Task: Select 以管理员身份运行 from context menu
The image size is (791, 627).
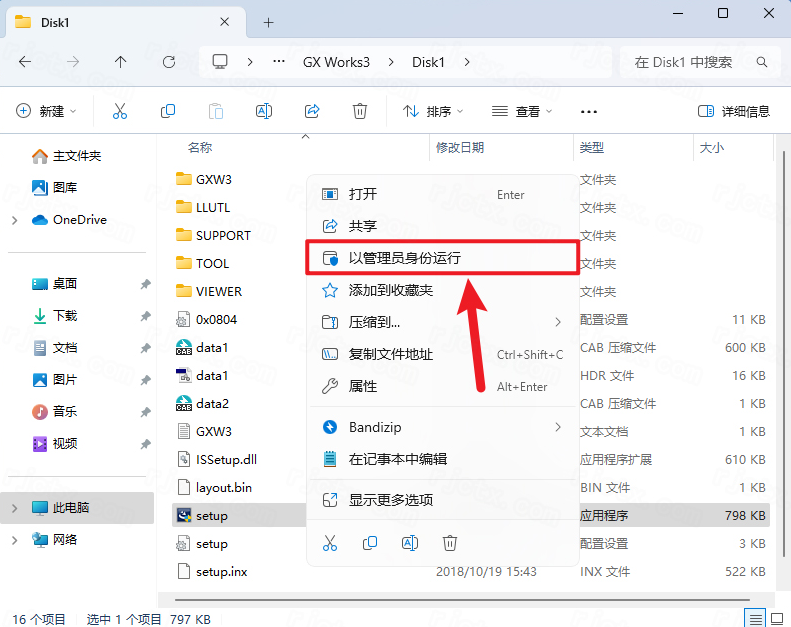Action: point(404,258)
